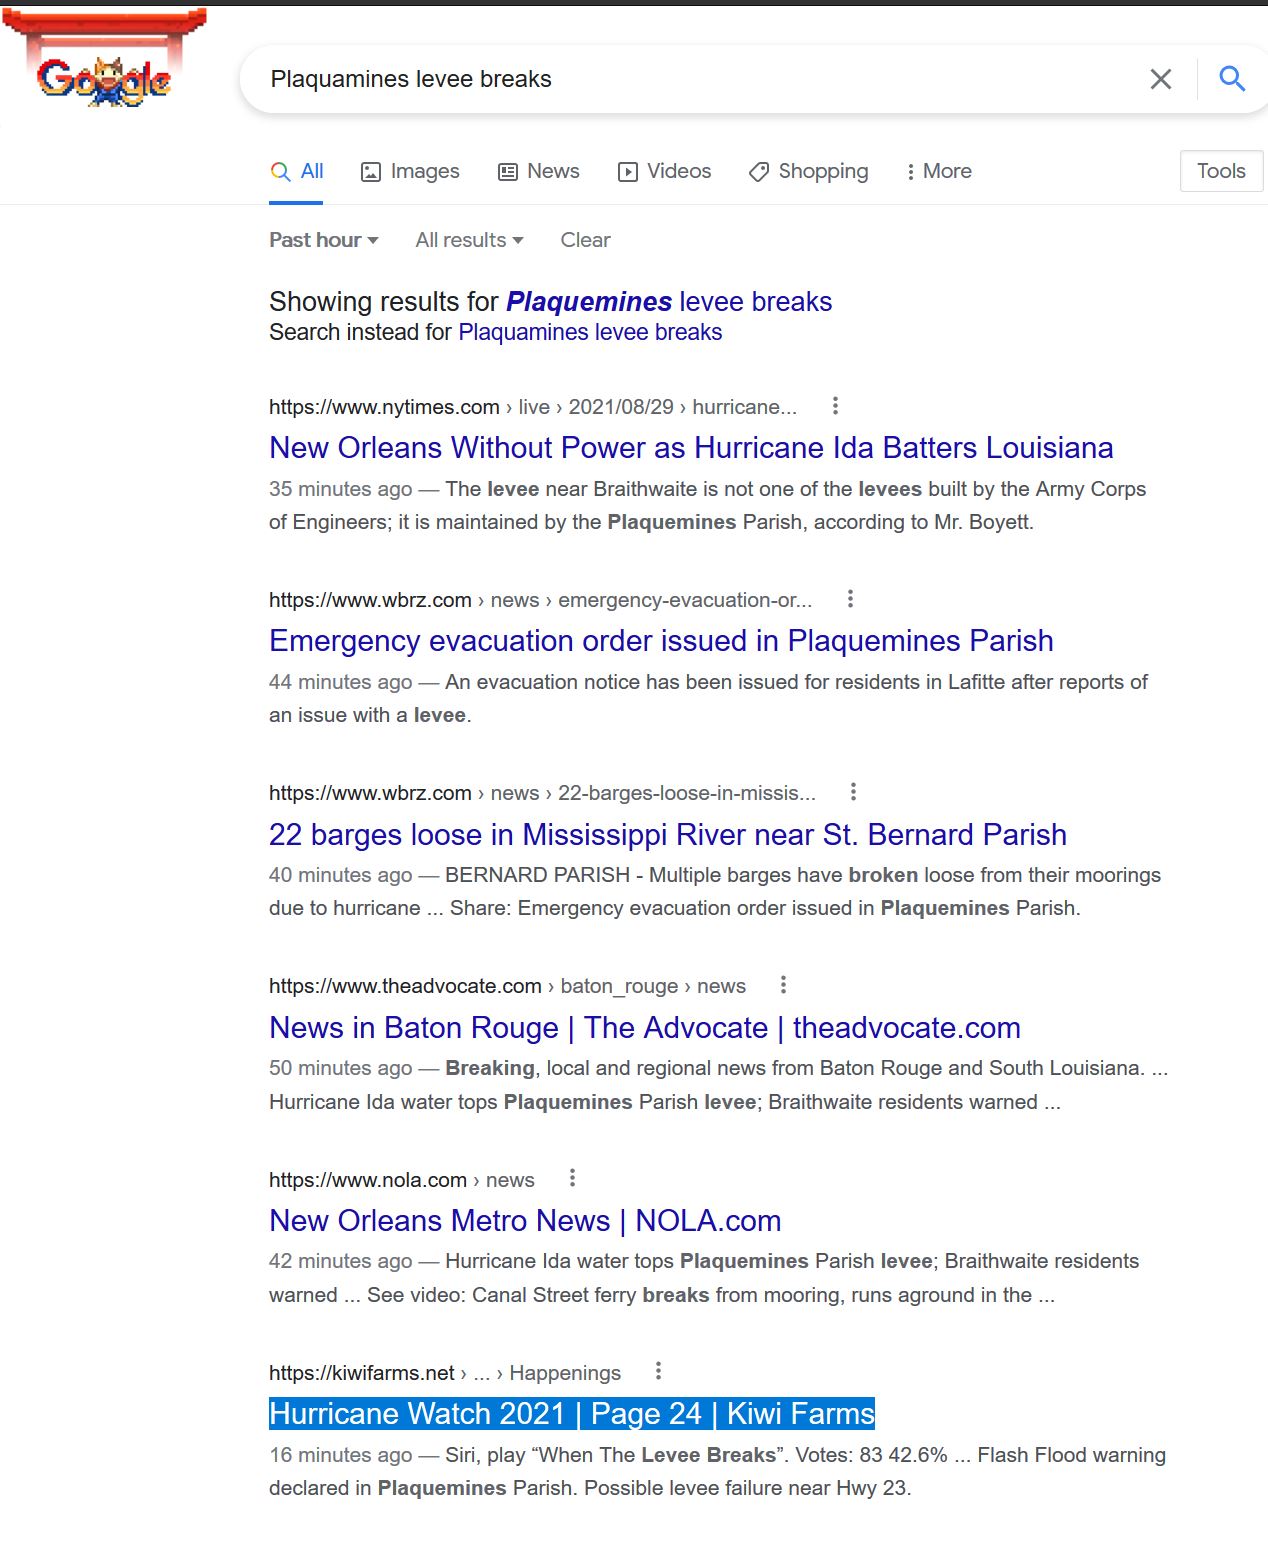The image size is (1268, 1548).
Task: Click the '16 minutes ago' snippet text
Action: pos(340,1455)
